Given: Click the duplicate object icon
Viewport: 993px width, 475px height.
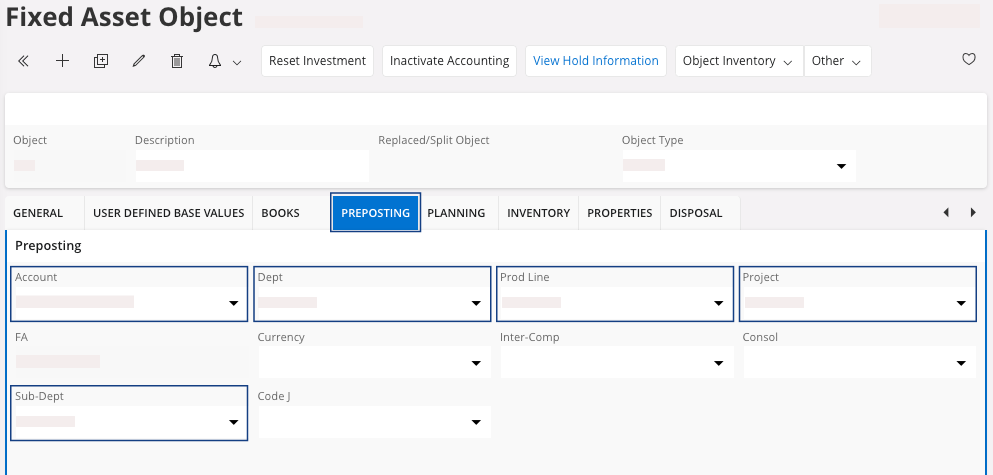Looking at the screenshot, I should [x=100, y=61].
